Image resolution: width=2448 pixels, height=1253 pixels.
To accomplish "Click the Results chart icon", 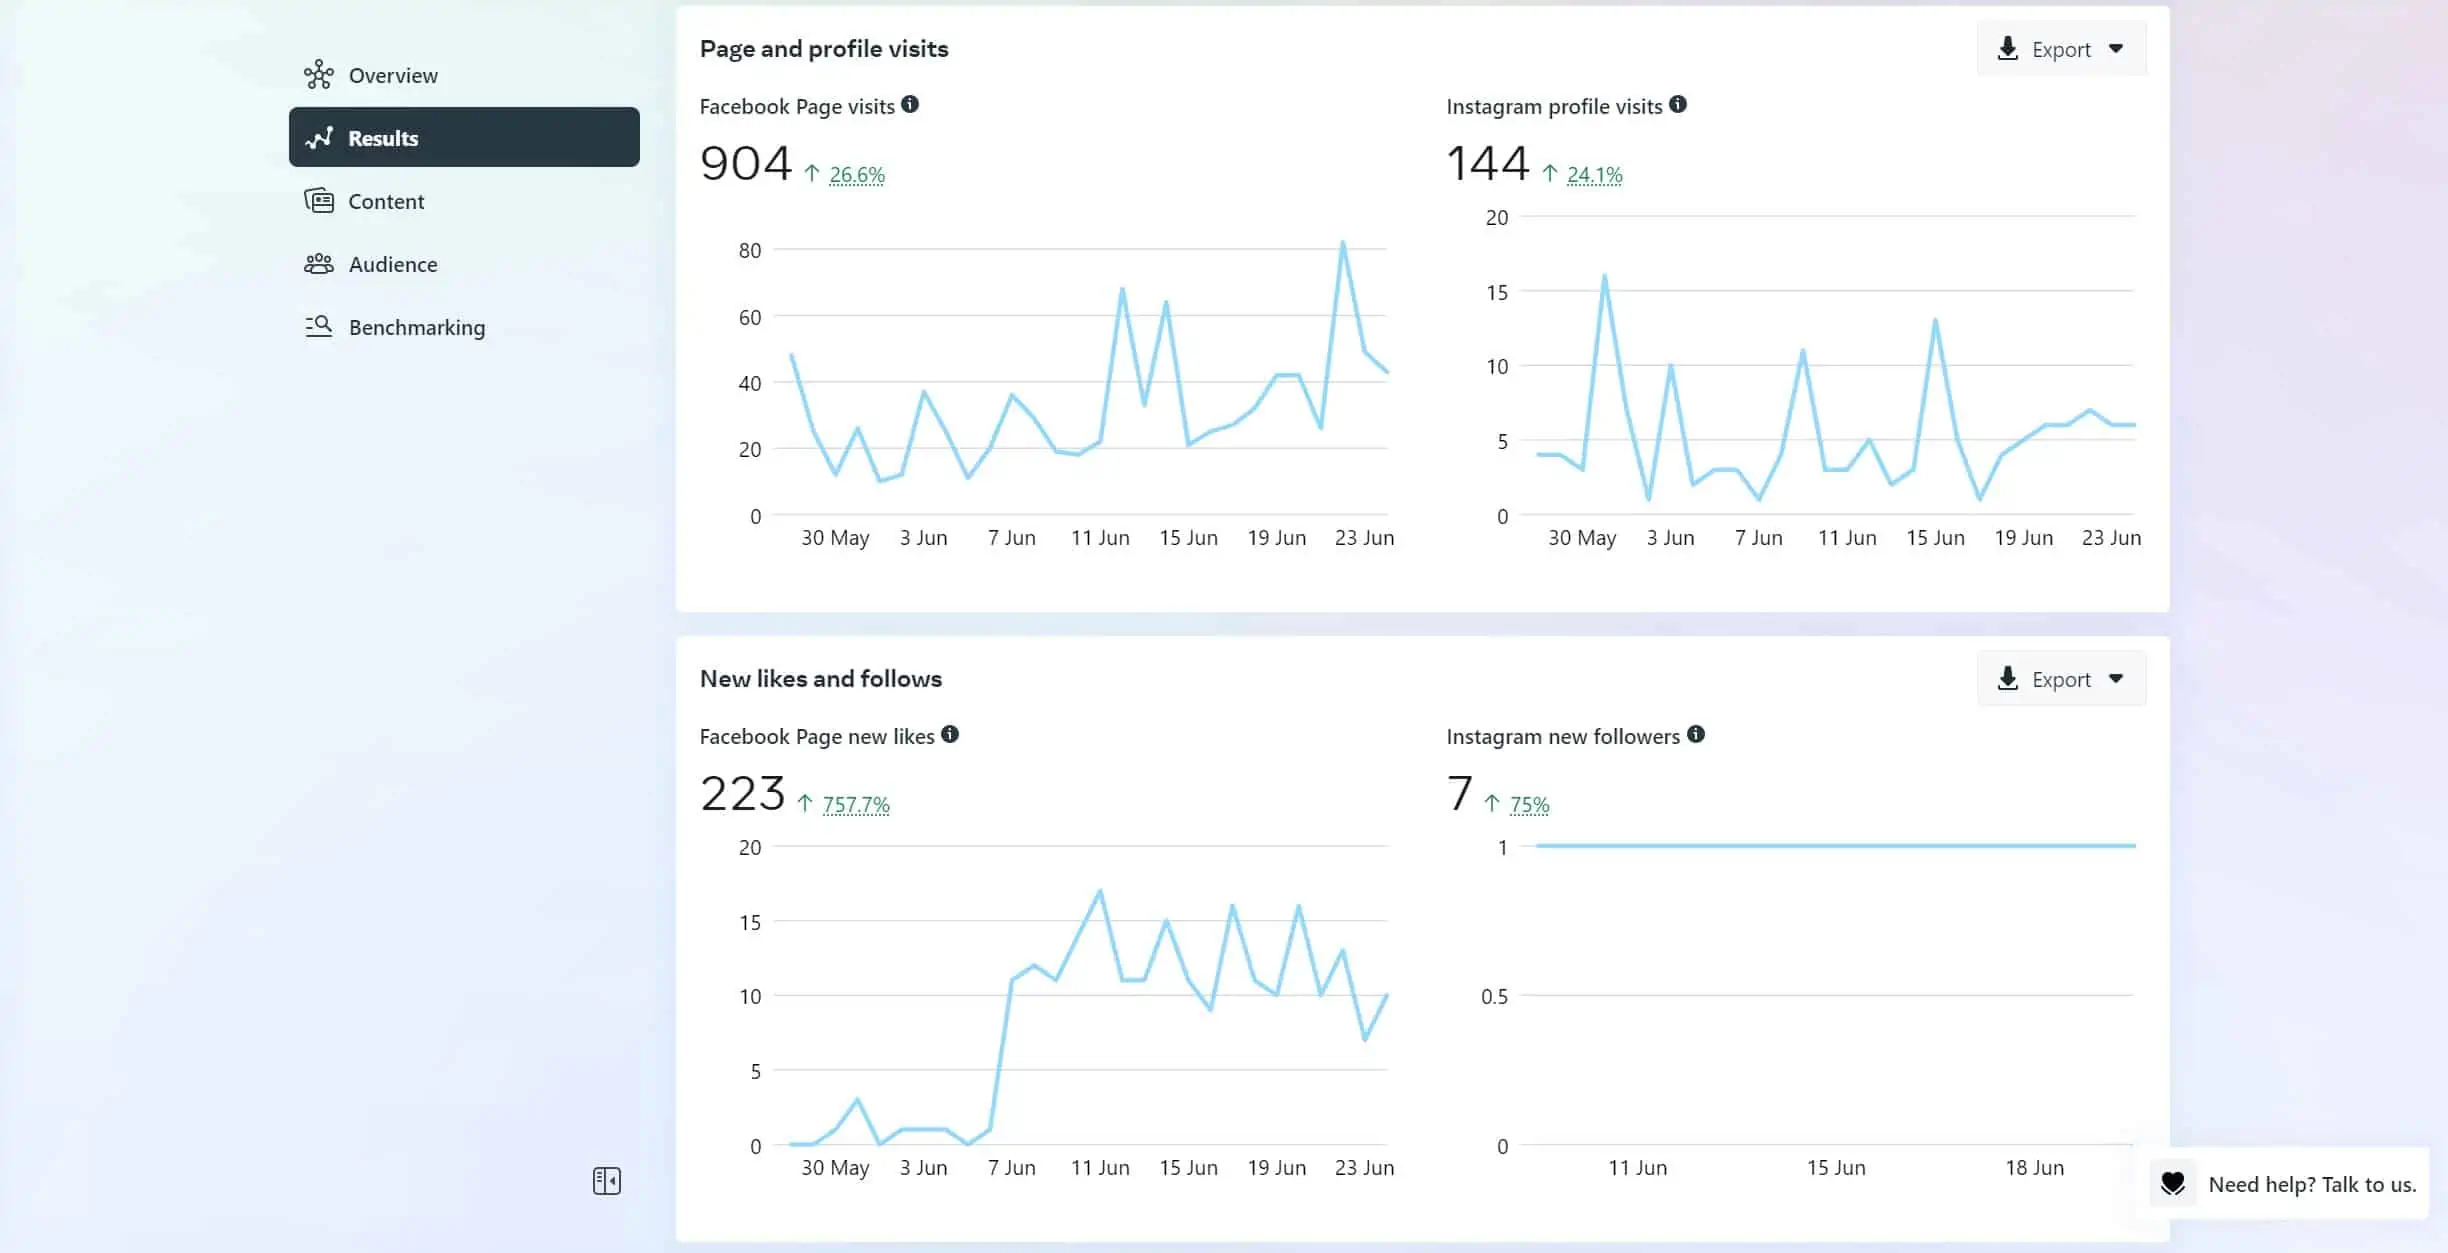I will coord(319,138).
